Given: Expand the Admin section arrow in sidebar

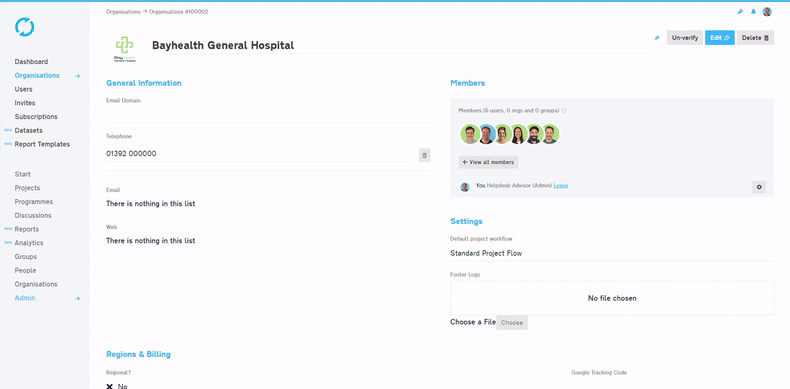Looking at the screenshot, I should pos(78,298).
